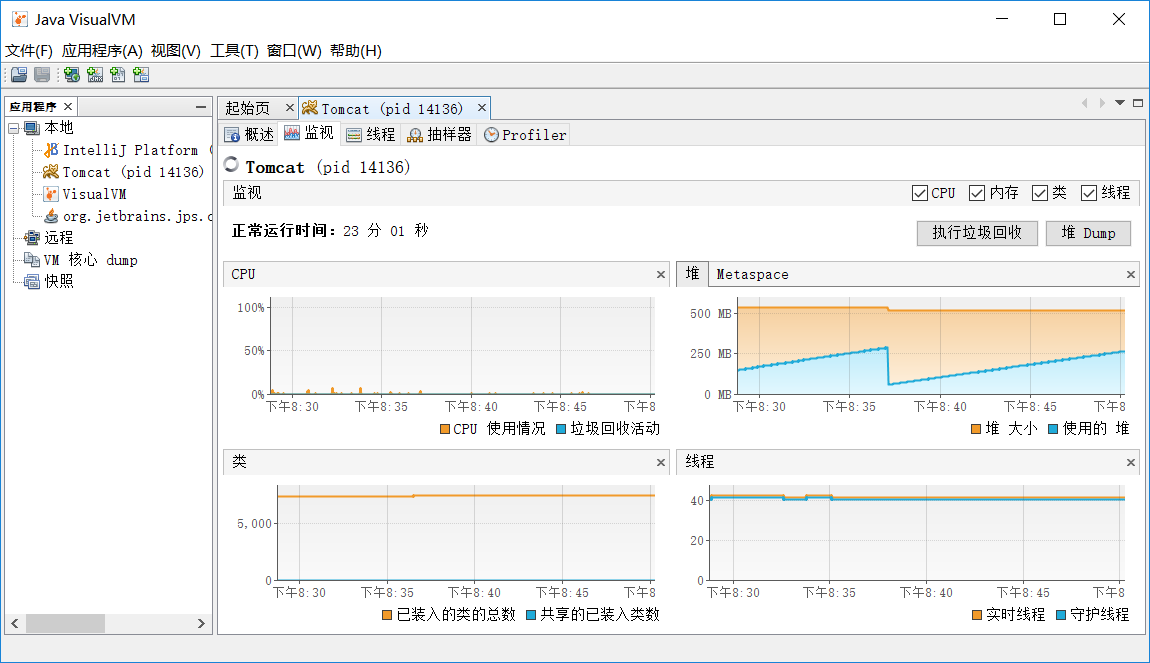Click the Load toolbar icon
The image size is (1150, 663).
(x=19, y=74)
